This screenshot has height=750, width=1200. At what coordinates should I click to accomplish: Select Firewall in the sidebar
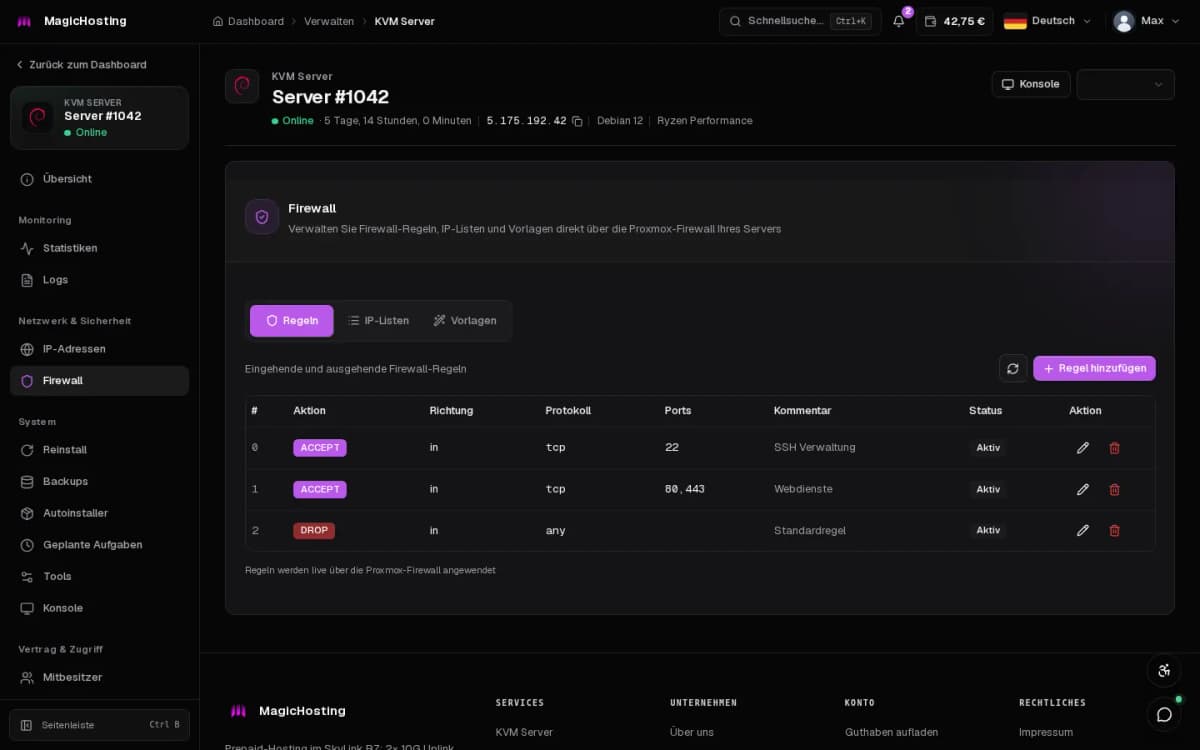[99, 381]
